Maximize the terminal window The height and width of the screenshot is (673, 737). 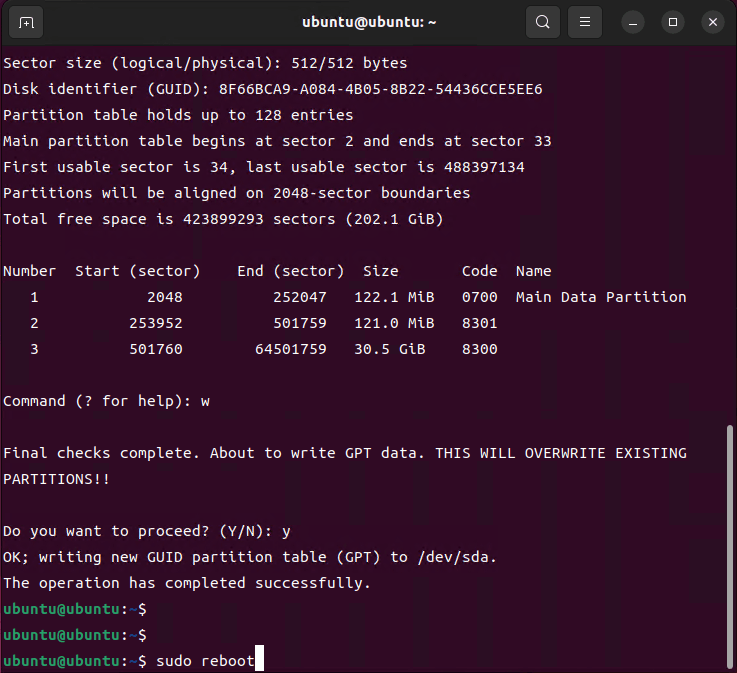[x=673, y=22]
